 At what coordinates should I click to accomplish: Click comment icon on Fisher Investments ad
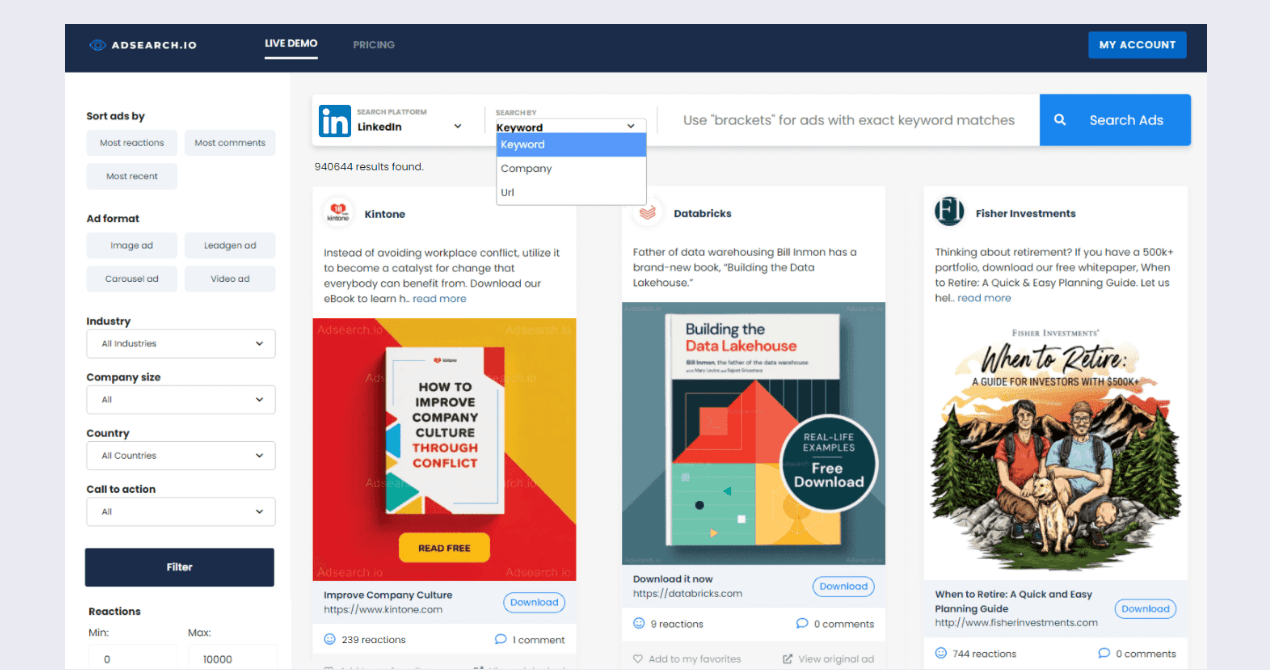point(1104,653)
